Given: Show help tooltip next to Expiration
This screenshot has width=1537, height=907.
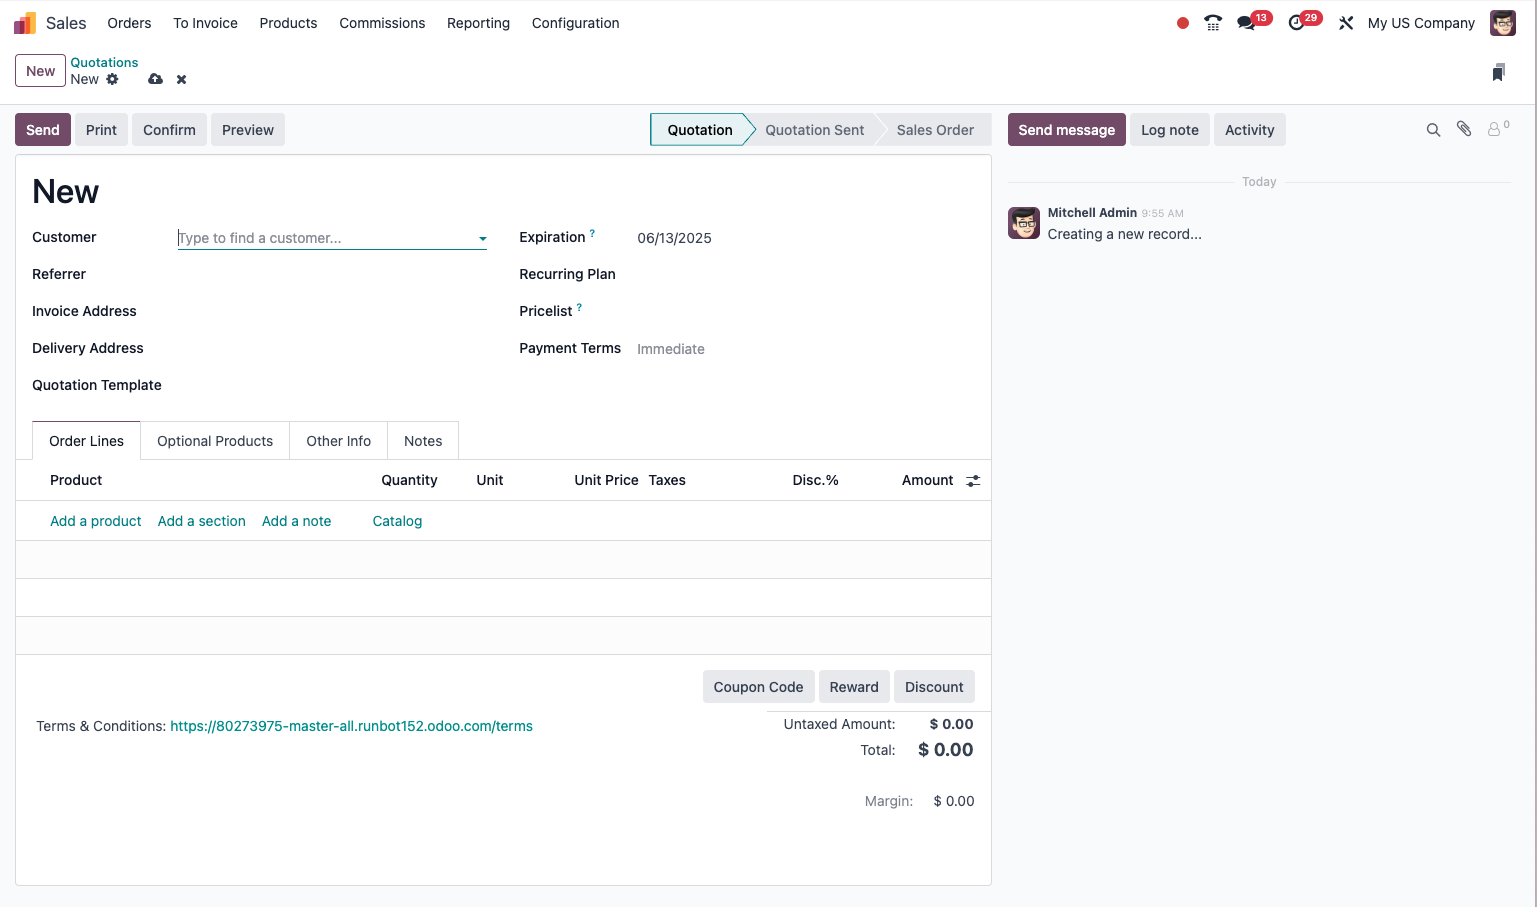Looking at the screenshot, I should coord(592,234).
